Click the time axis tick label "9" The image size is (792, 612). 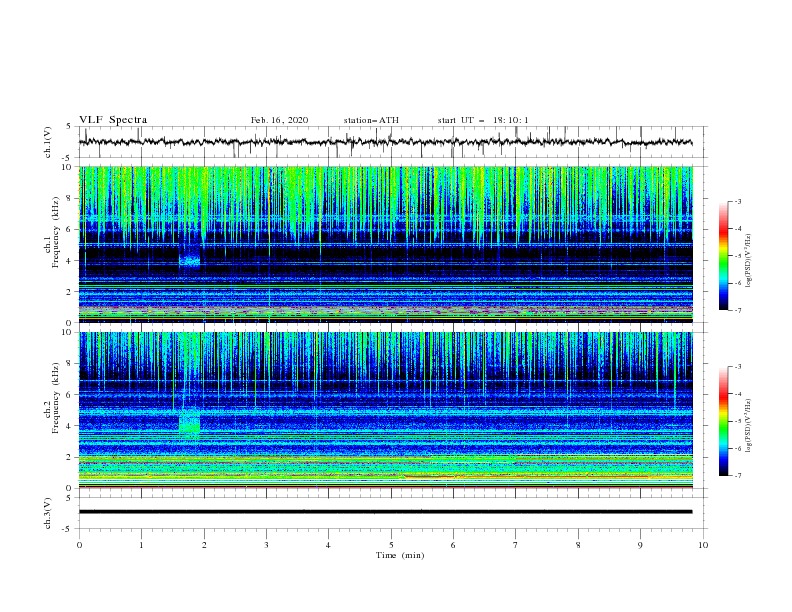coord(640,545)
